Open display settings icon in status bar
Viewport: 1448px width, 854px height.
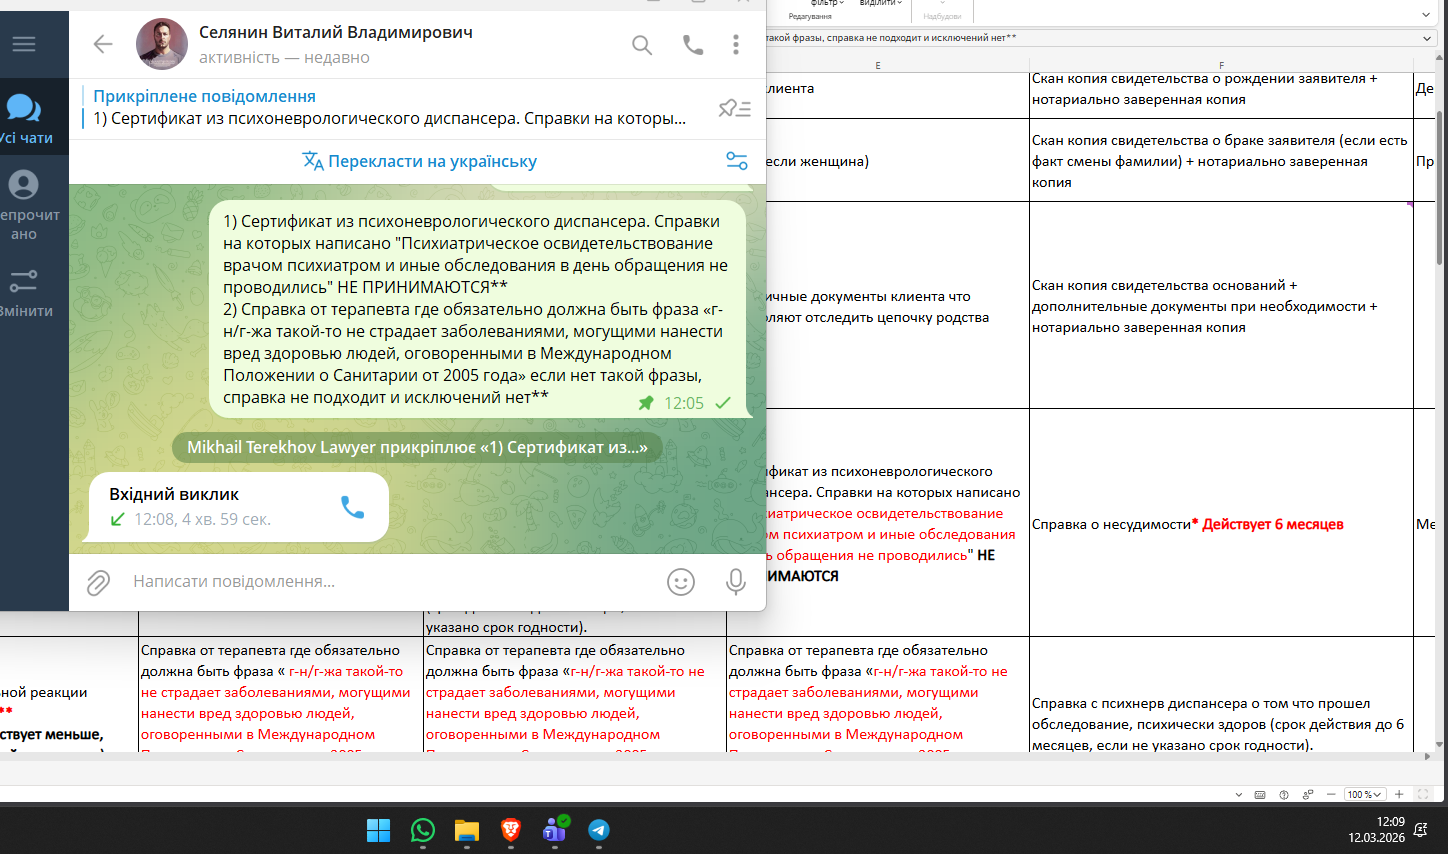click(x=1307, y=795)
